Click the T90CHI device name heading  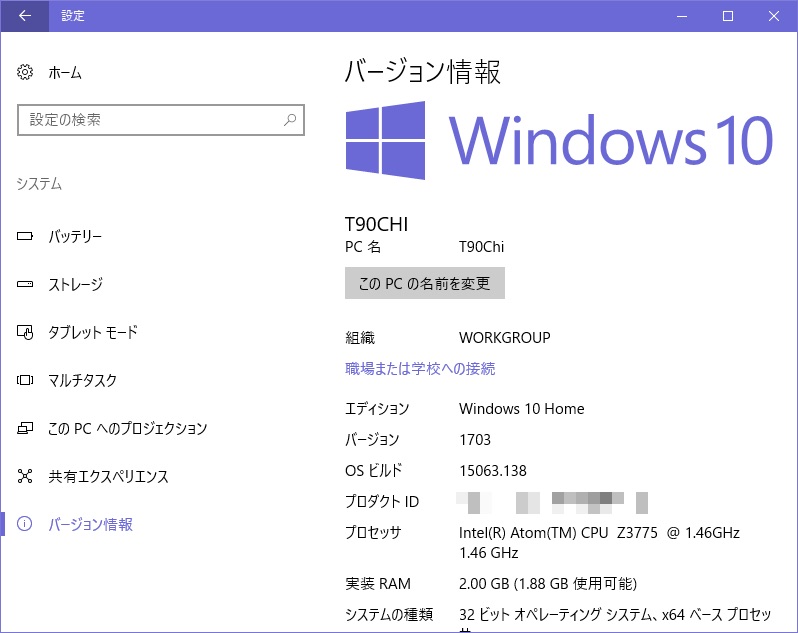click(377, 224)
